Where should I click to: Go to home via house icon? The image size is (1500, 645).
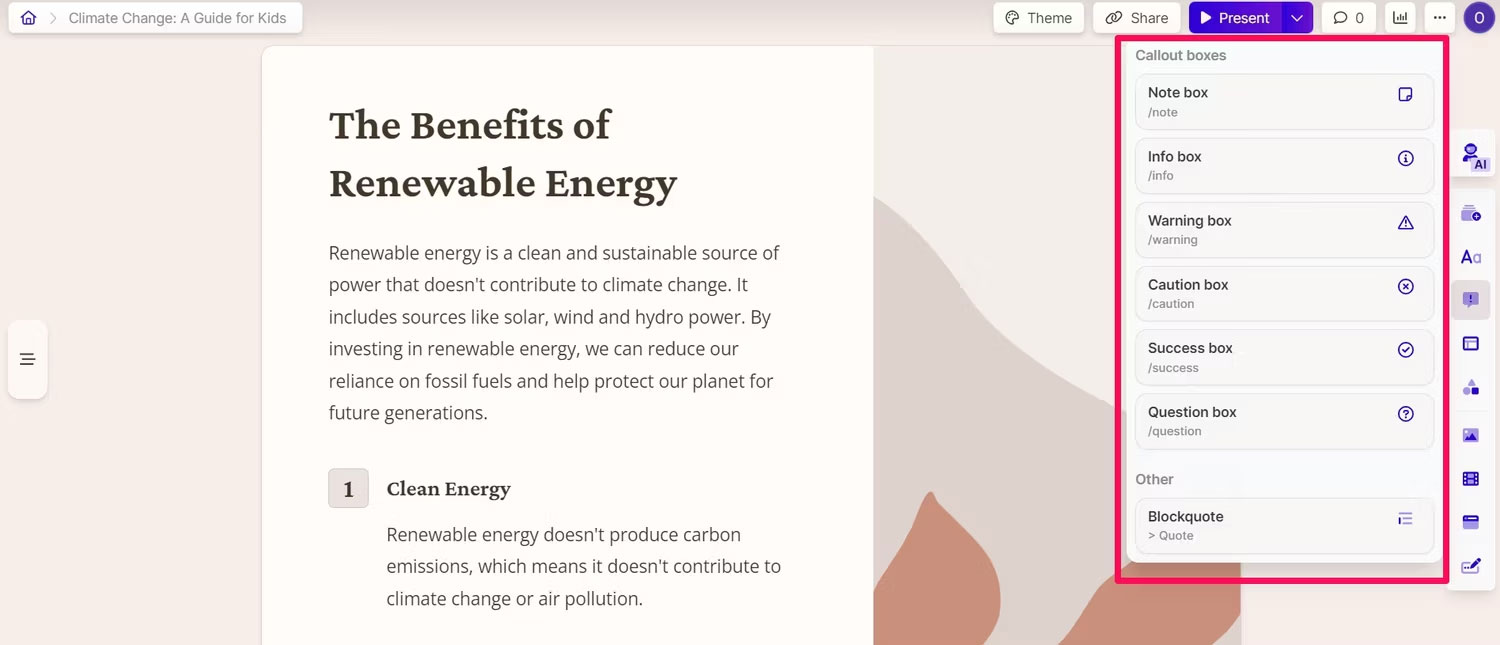(29, 18)
